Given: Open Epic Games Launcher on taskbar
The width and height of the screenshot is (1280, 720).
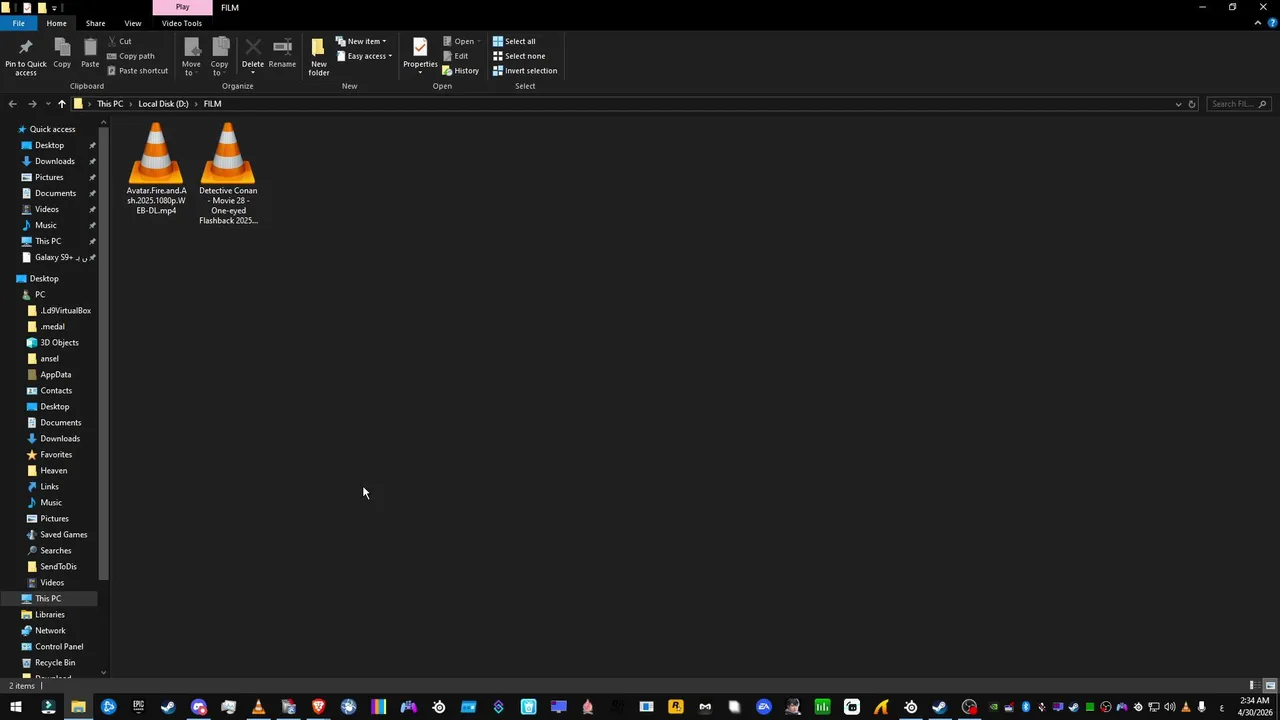Looking at the screenshot, I should (138, 707).
